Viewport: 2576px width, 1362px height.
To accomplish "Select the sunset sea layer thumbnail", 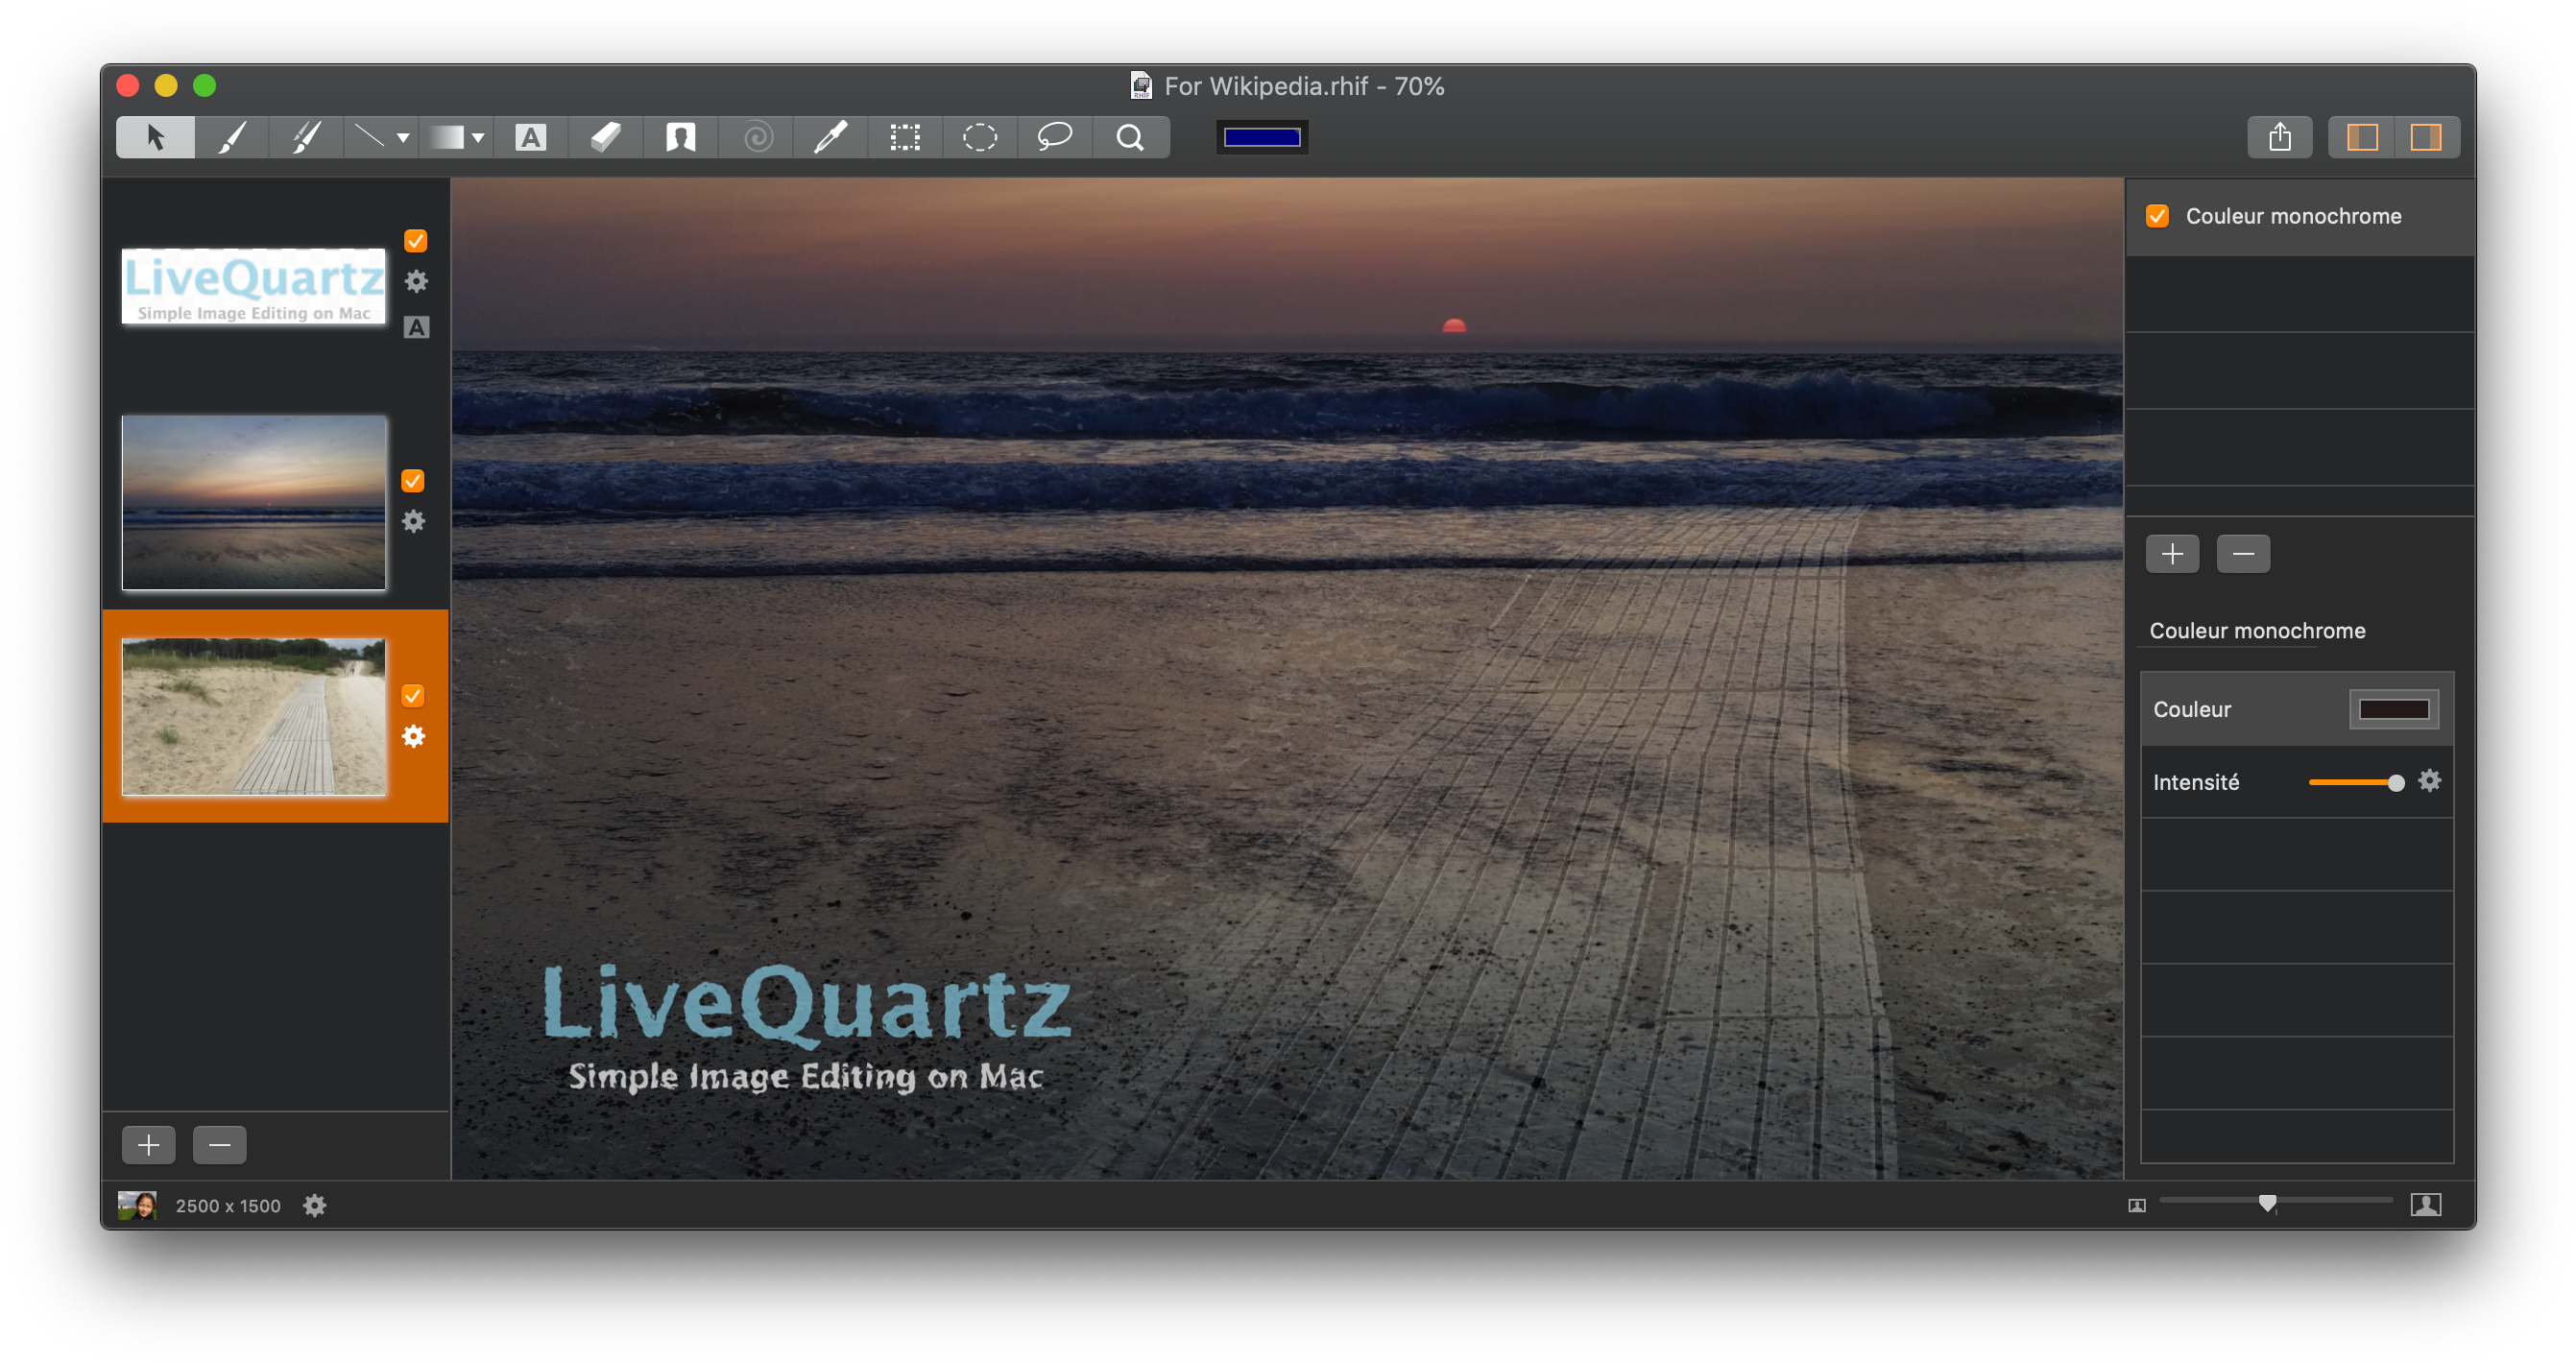I will pos(254,502).
